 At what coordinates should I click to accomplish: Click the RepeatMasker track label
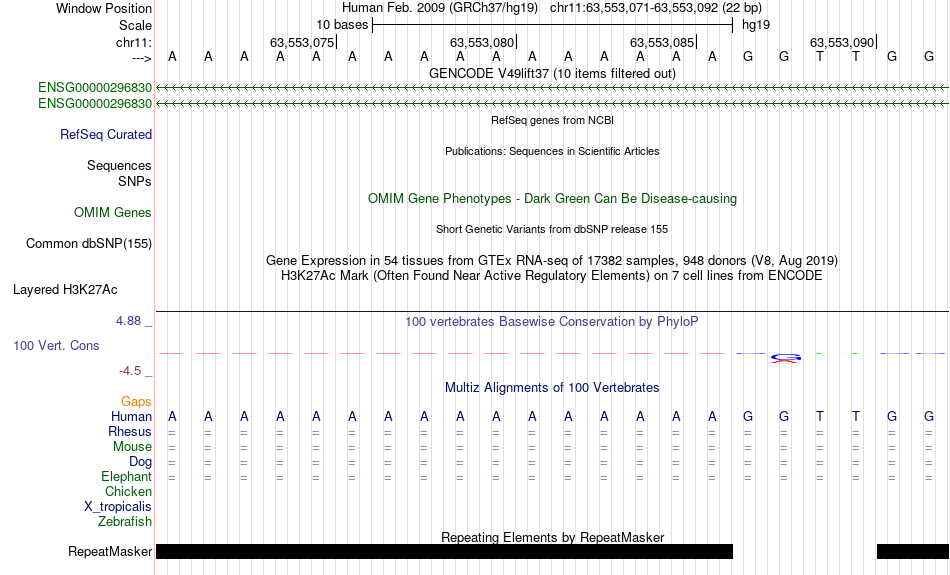pyautogui.click(x=110, y=551)
